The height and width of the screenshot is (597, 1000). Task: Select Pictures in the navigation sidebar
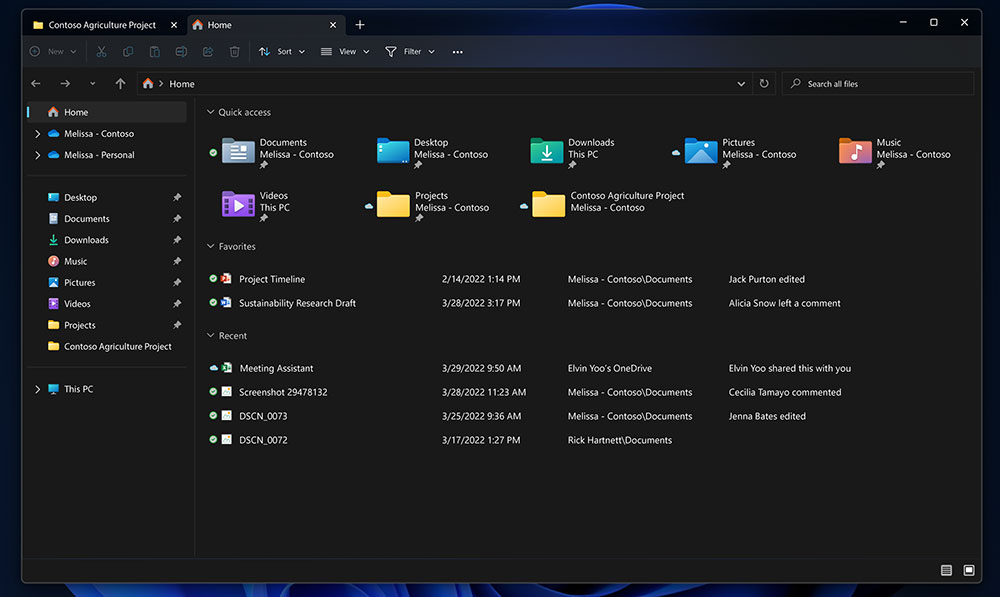click(x=80, y=282)
